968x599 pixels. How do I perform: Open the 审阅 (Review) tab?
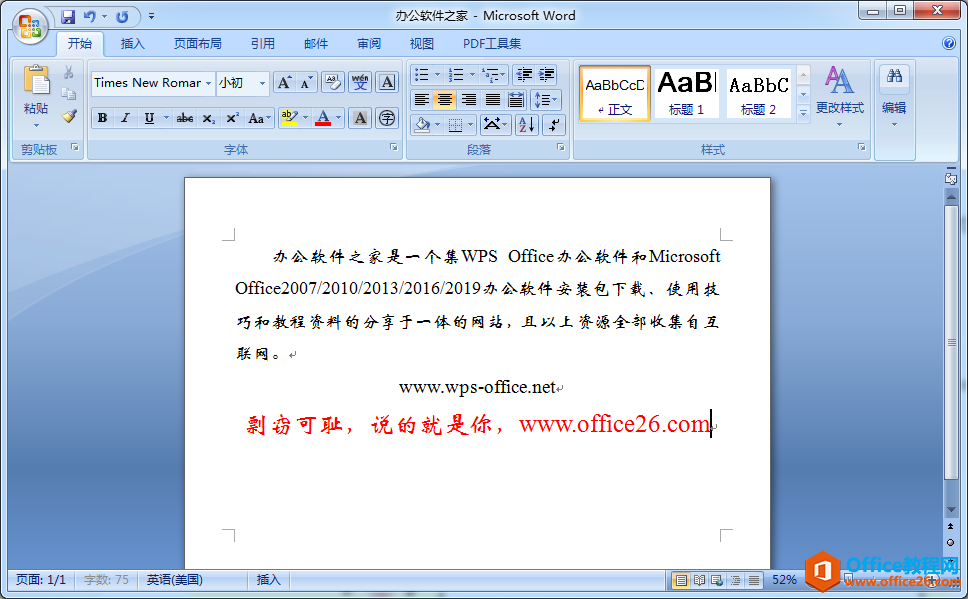click(x=369, y=44)
